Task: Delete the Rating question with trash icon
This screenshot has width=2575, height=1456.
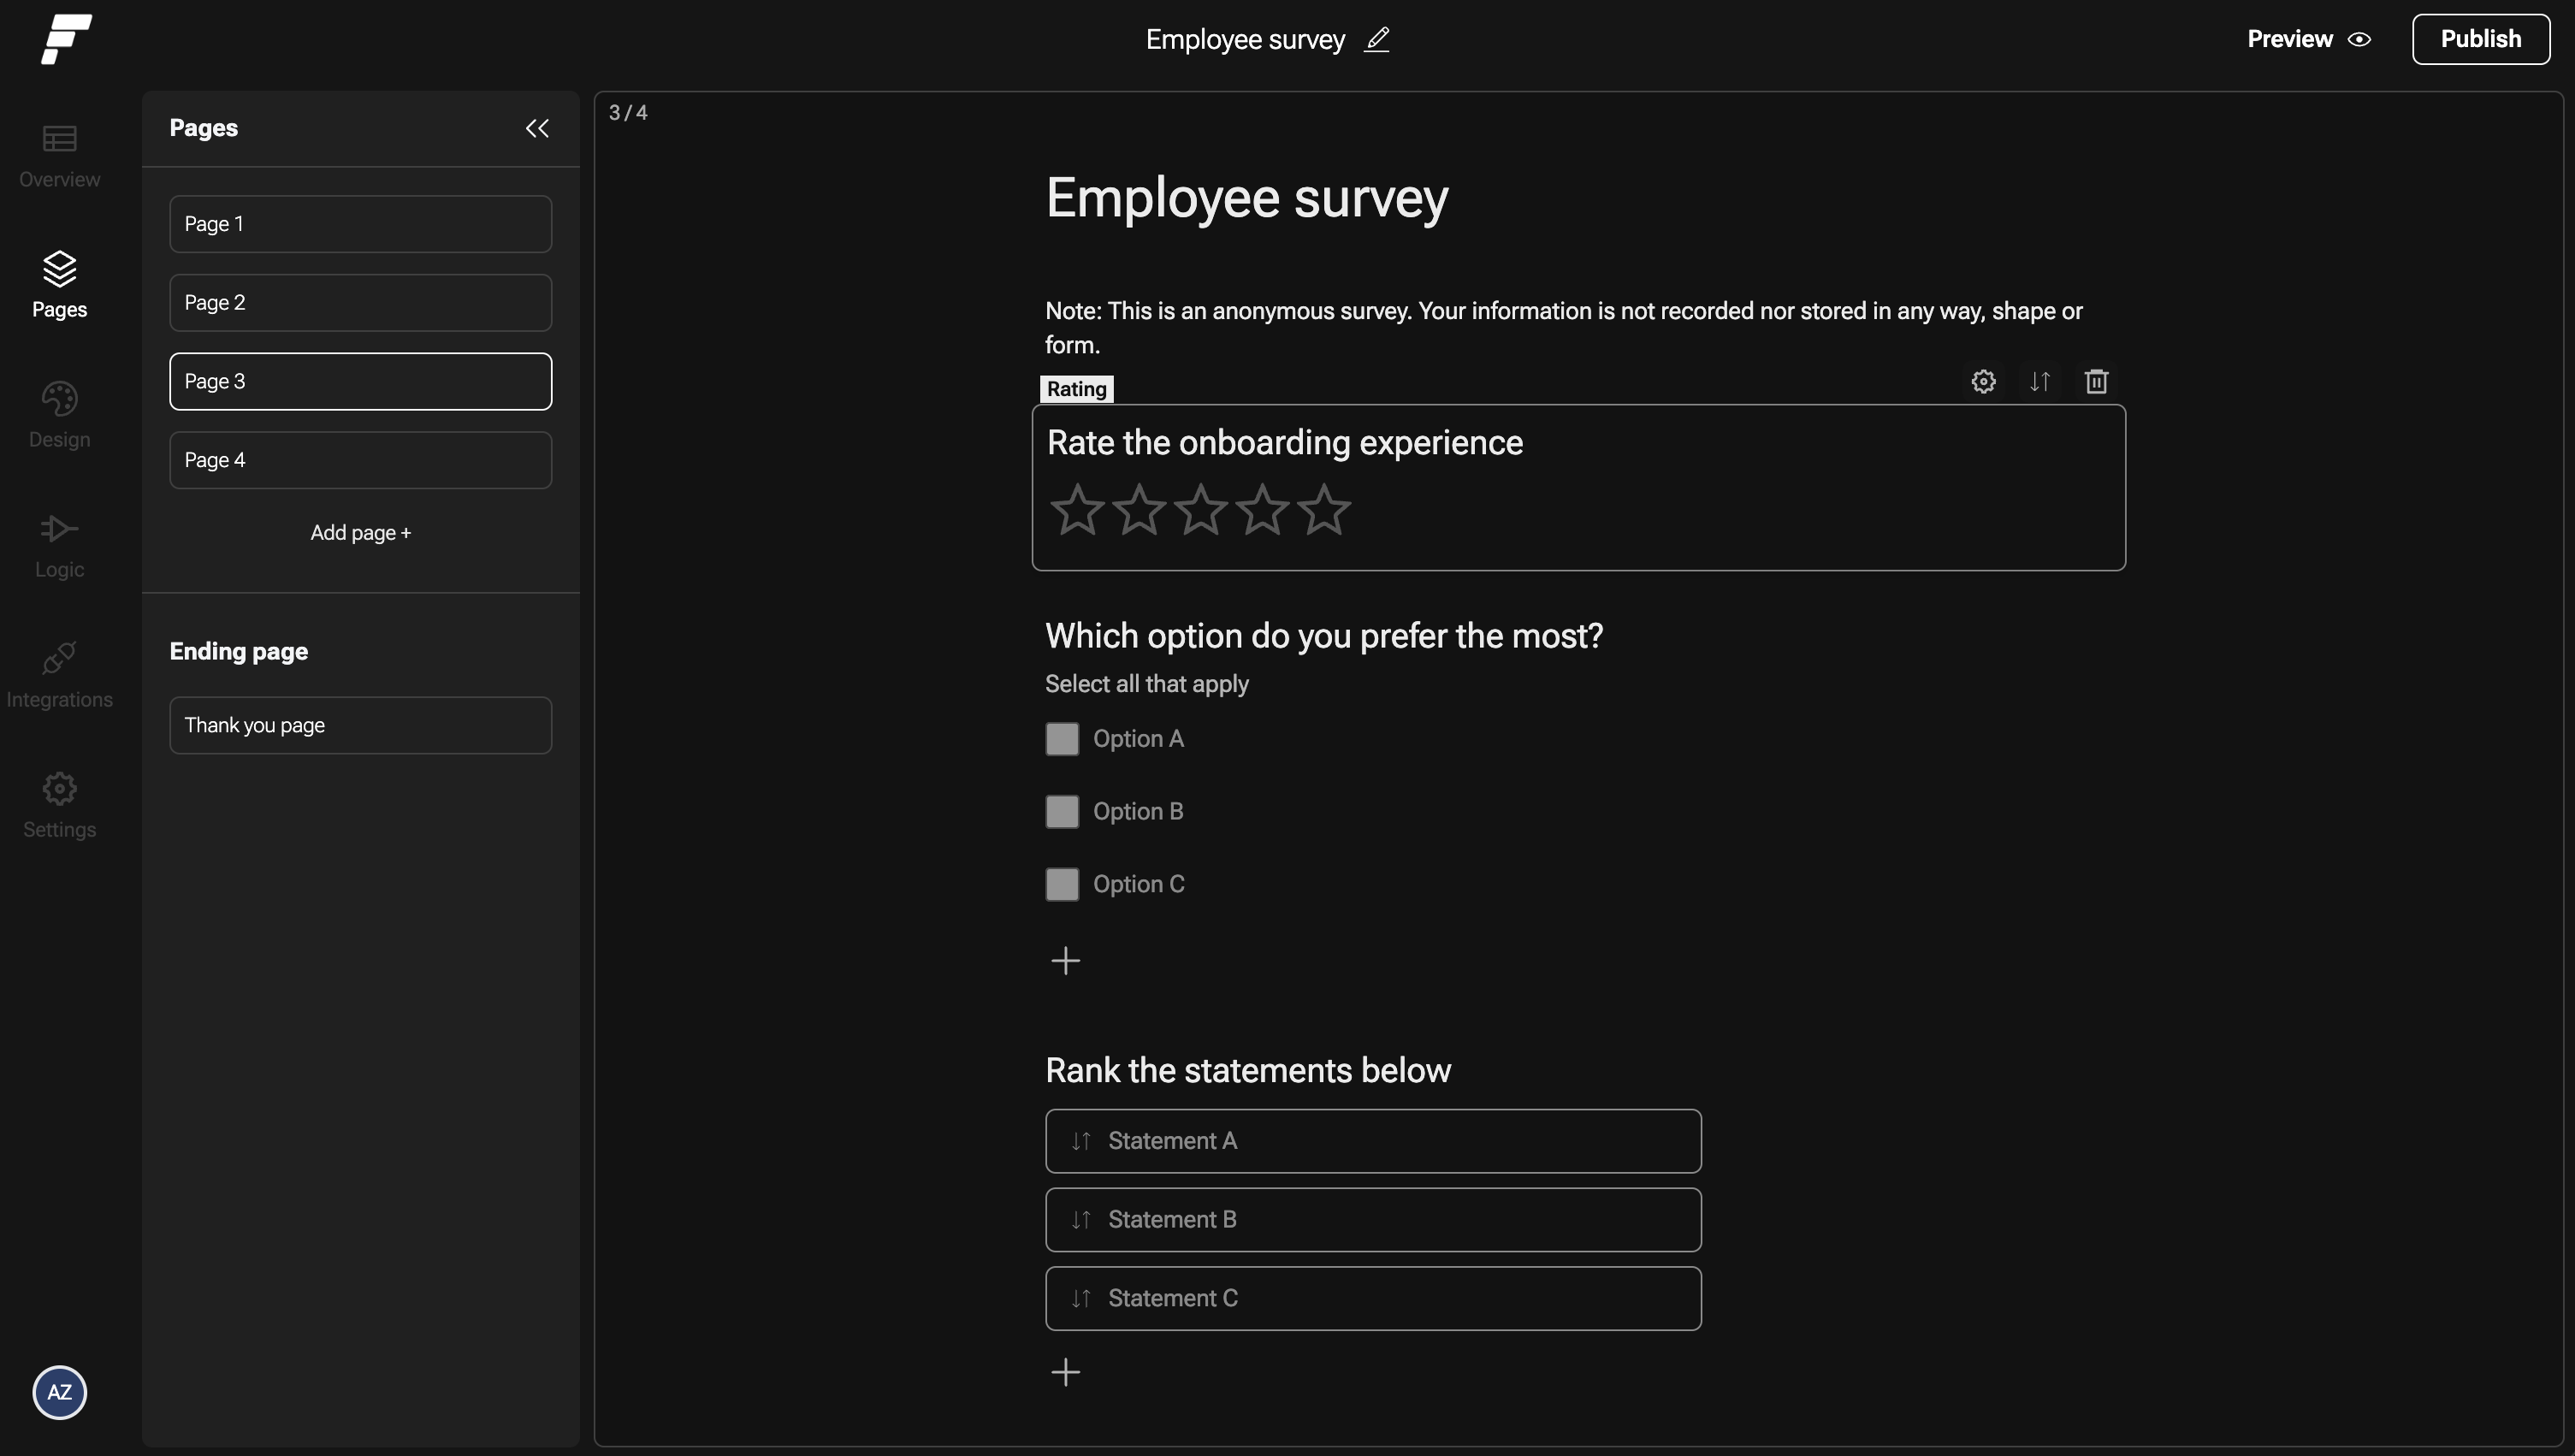Action: coord(2096,381)
